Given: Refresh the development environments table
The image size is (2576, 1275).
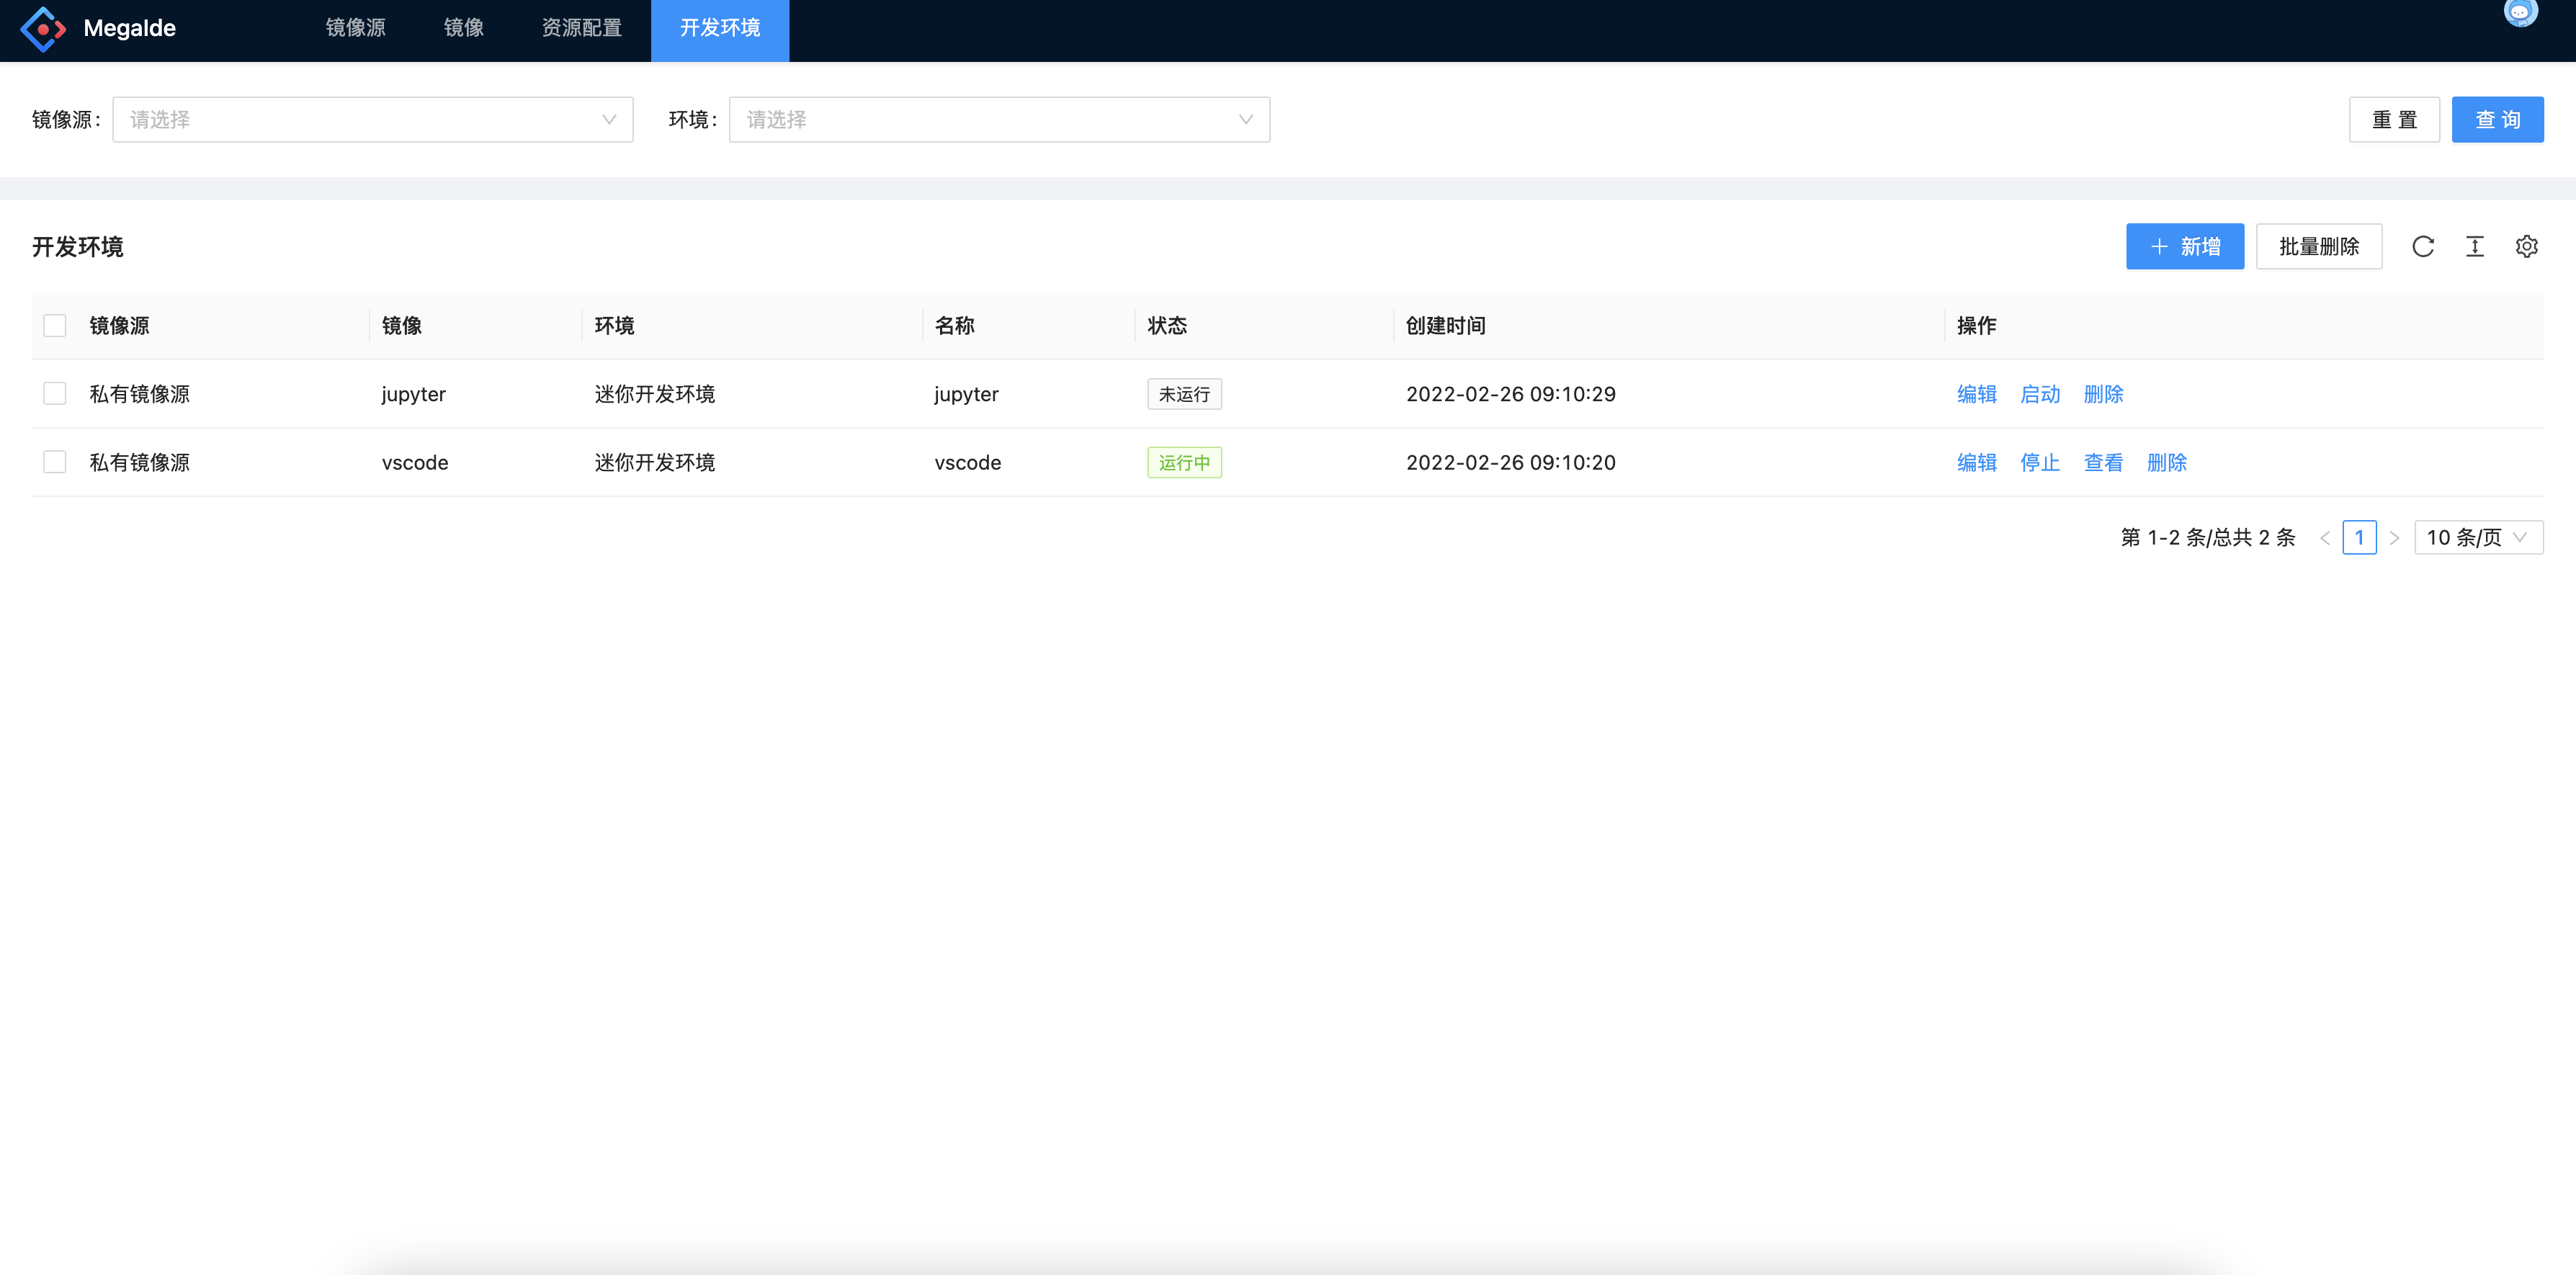Looking at the screenshot, I should tap(2423, 246).
